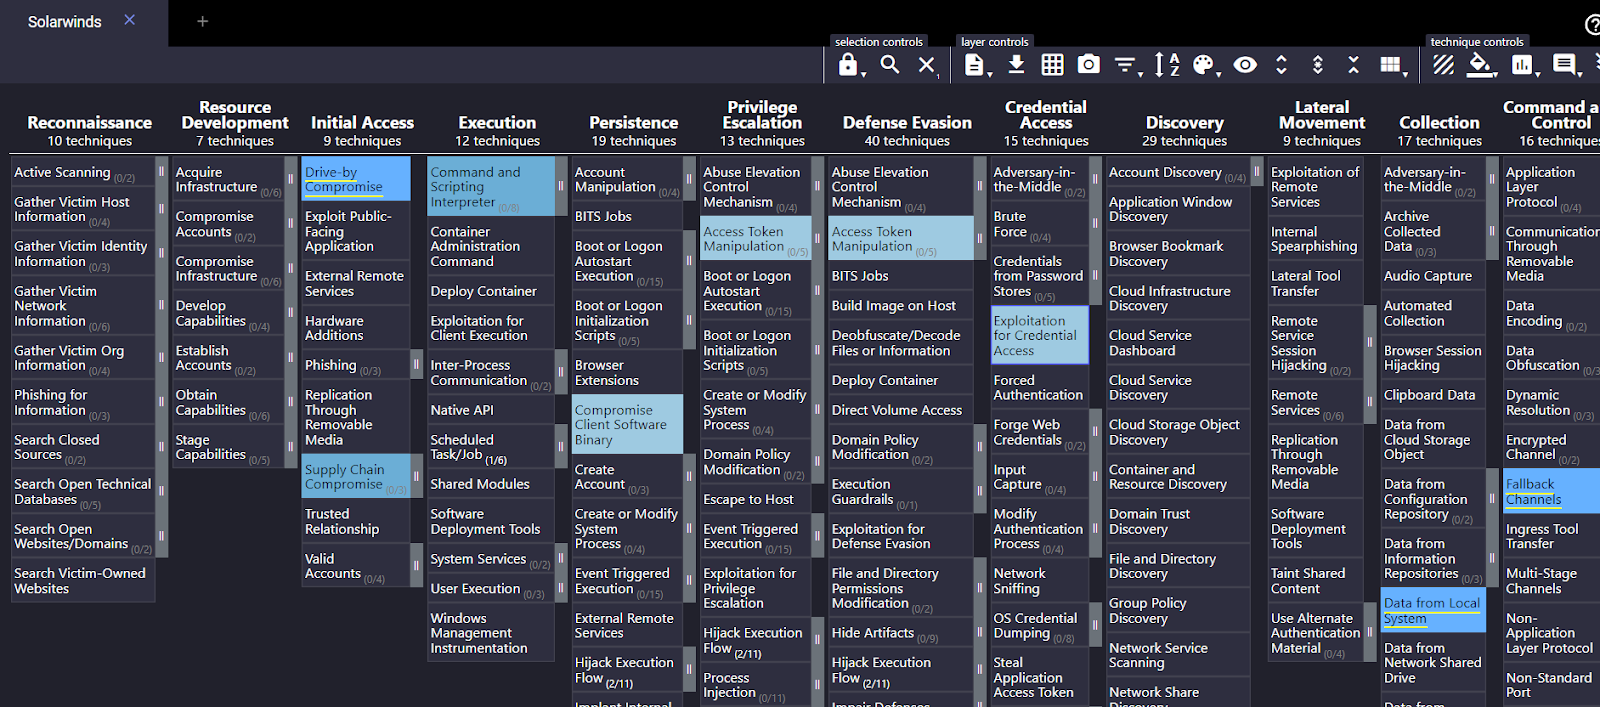Viewport: 1600px width, 707px height.
Task: Select the Drive-by Compromise technique
Action: 356,179
